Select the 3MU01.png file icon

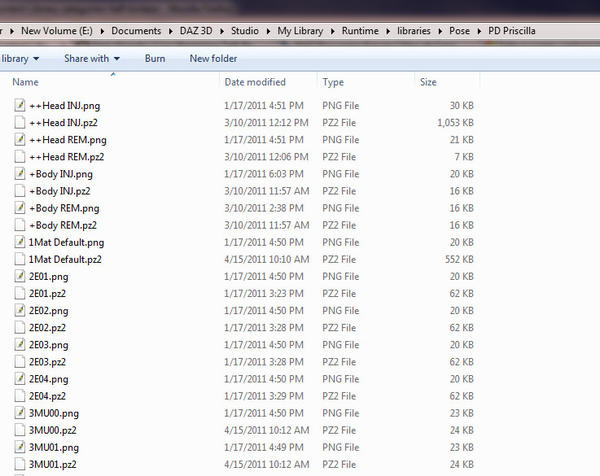coord(20,447)
